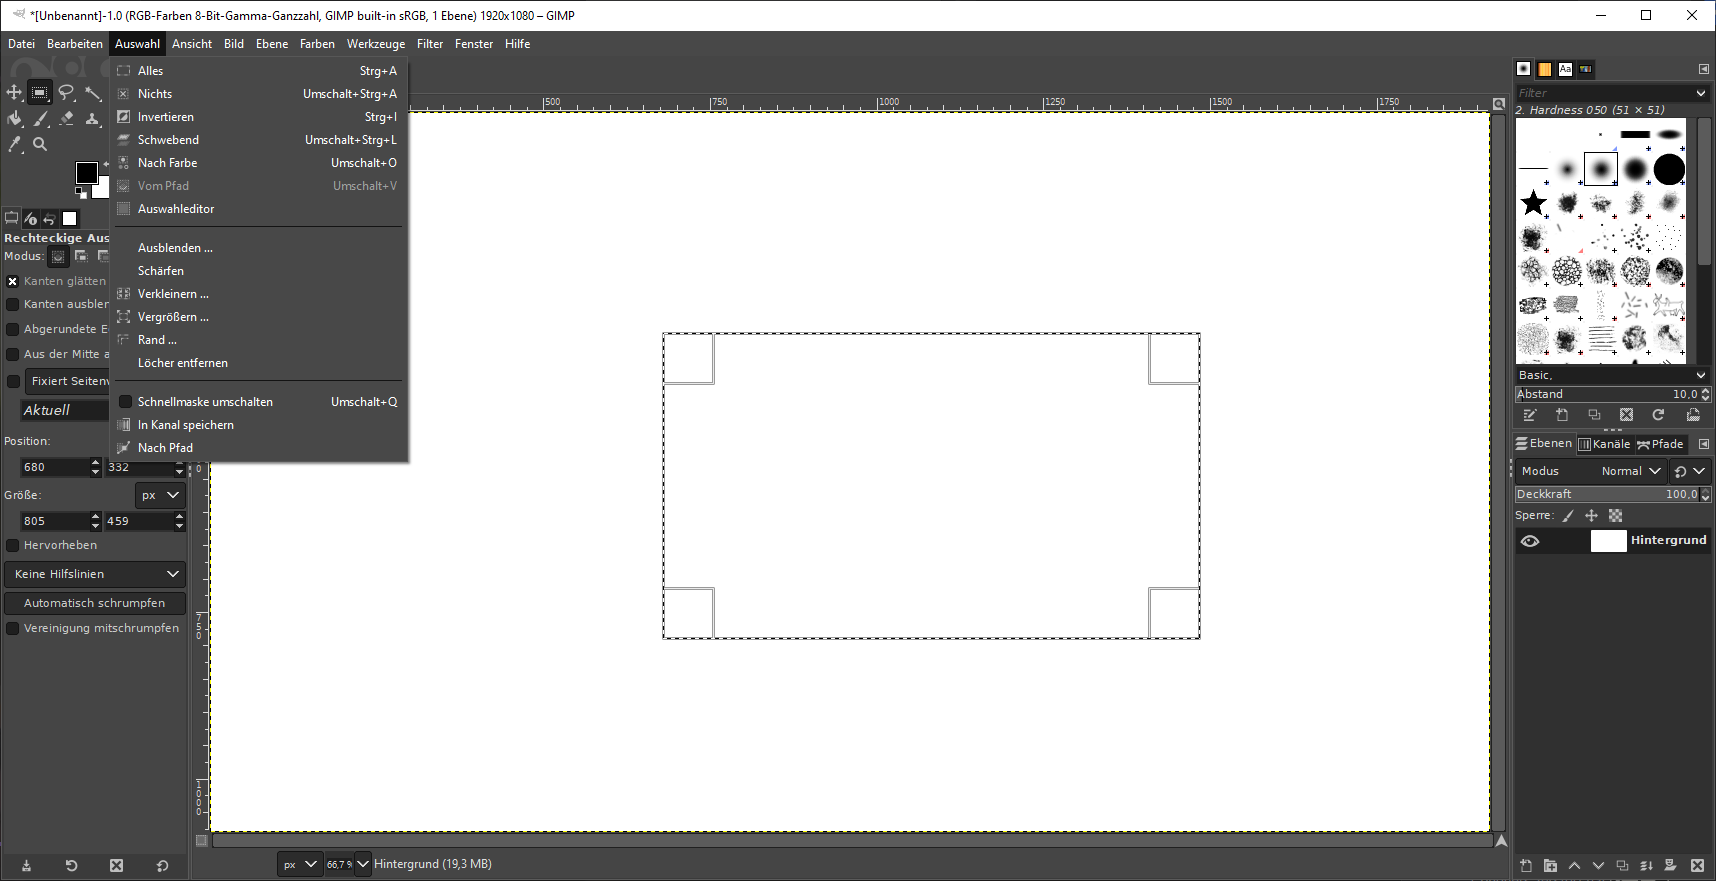Activate the Paintbrush tool
The width and height of the screenshot is (1716, 881).
point(40,119)
